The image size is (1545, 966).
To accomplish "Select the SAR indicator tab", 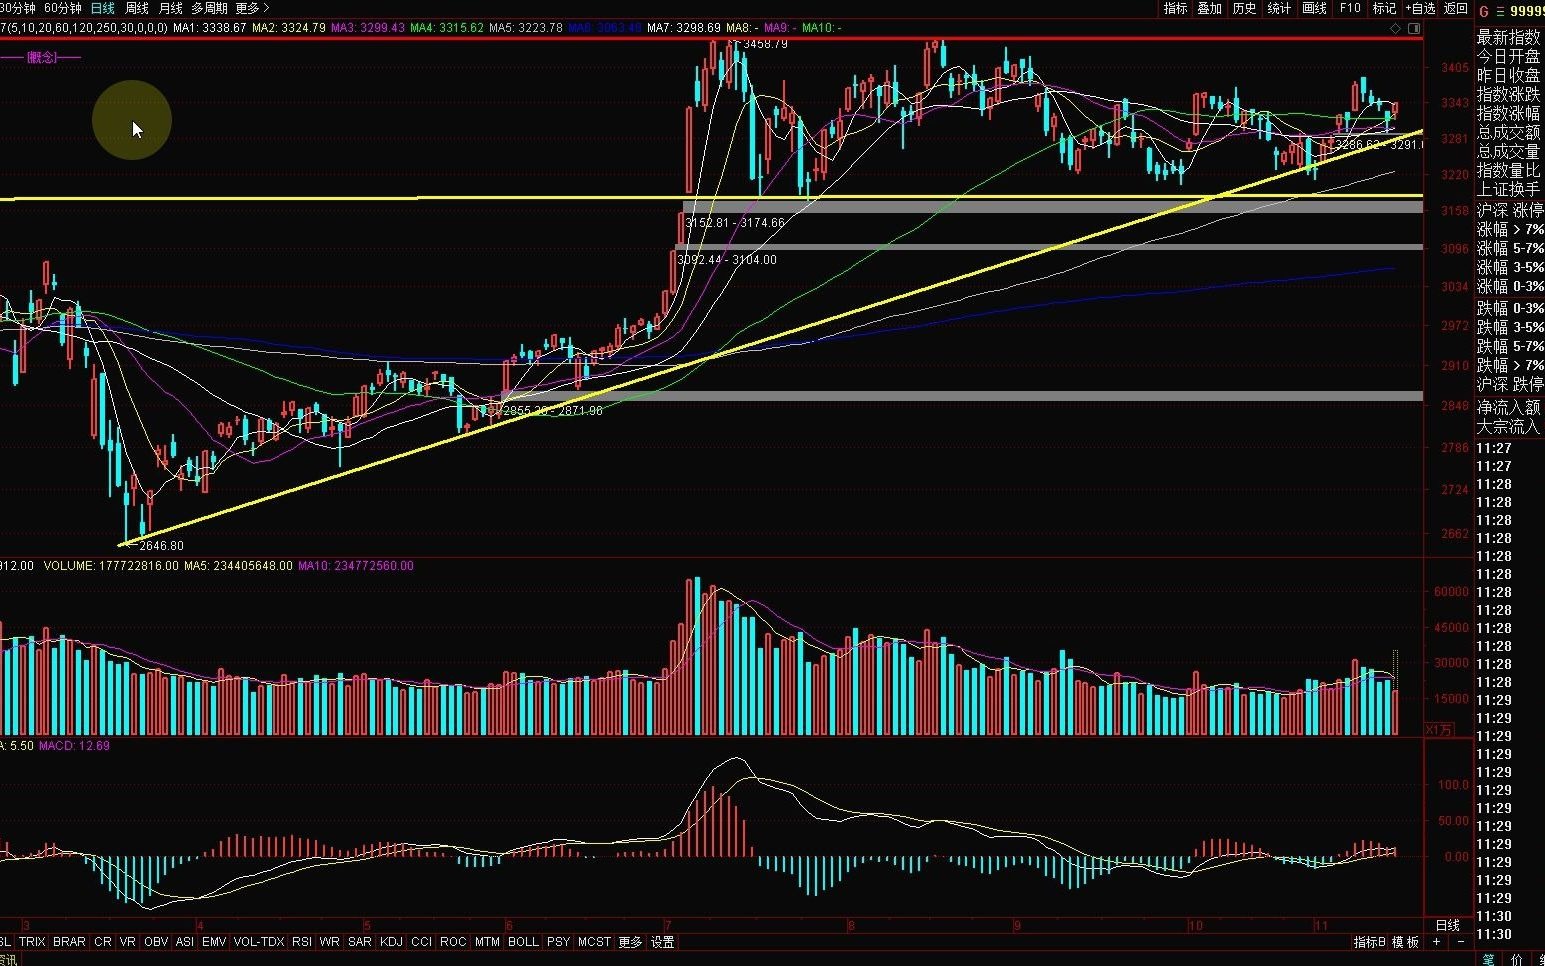I will tap(360, 942).
